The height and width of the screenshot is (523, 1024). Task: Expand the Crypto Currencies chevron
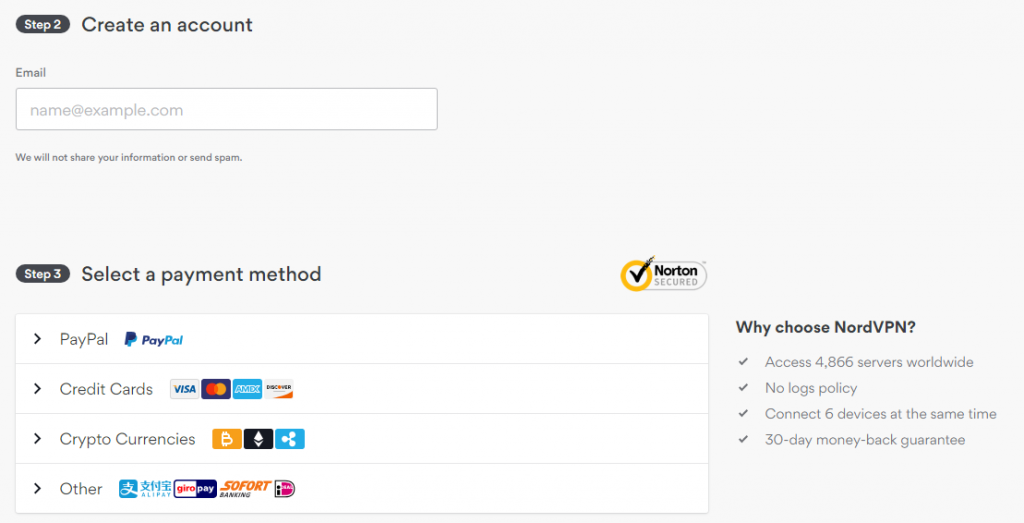click(37, 439)
